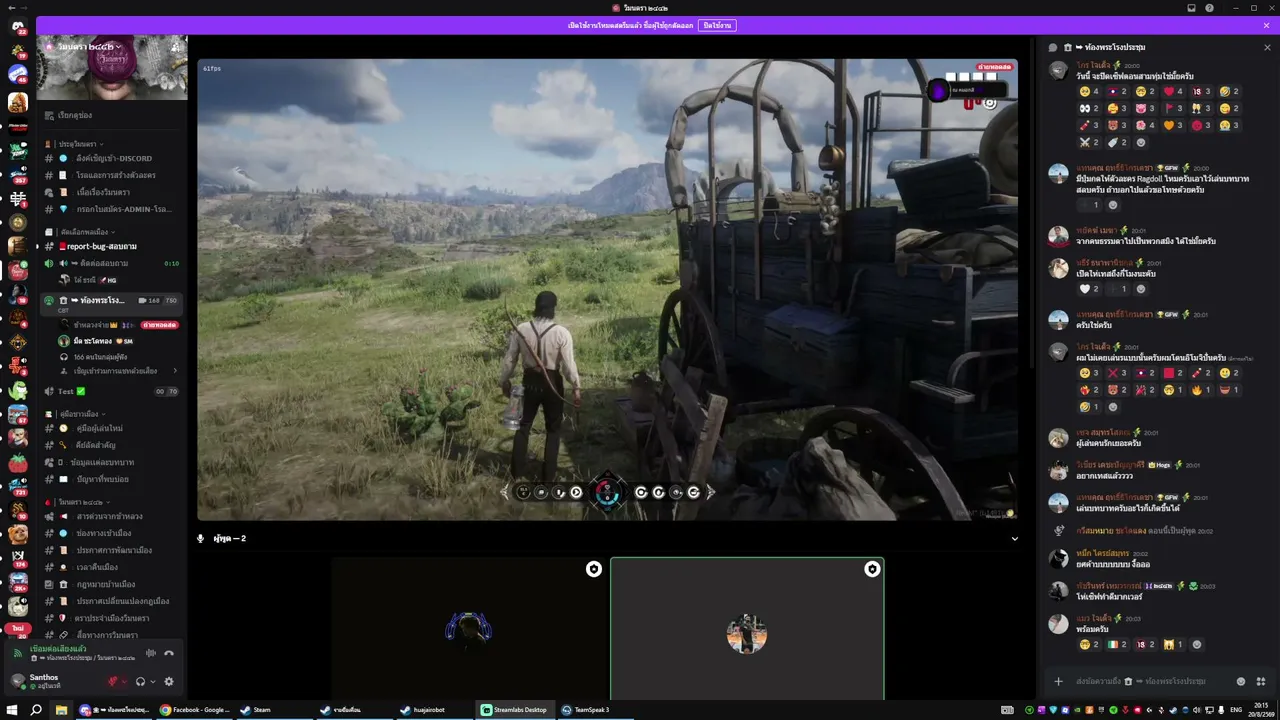
Task: Open the report-bug channel
Action: 112,246
